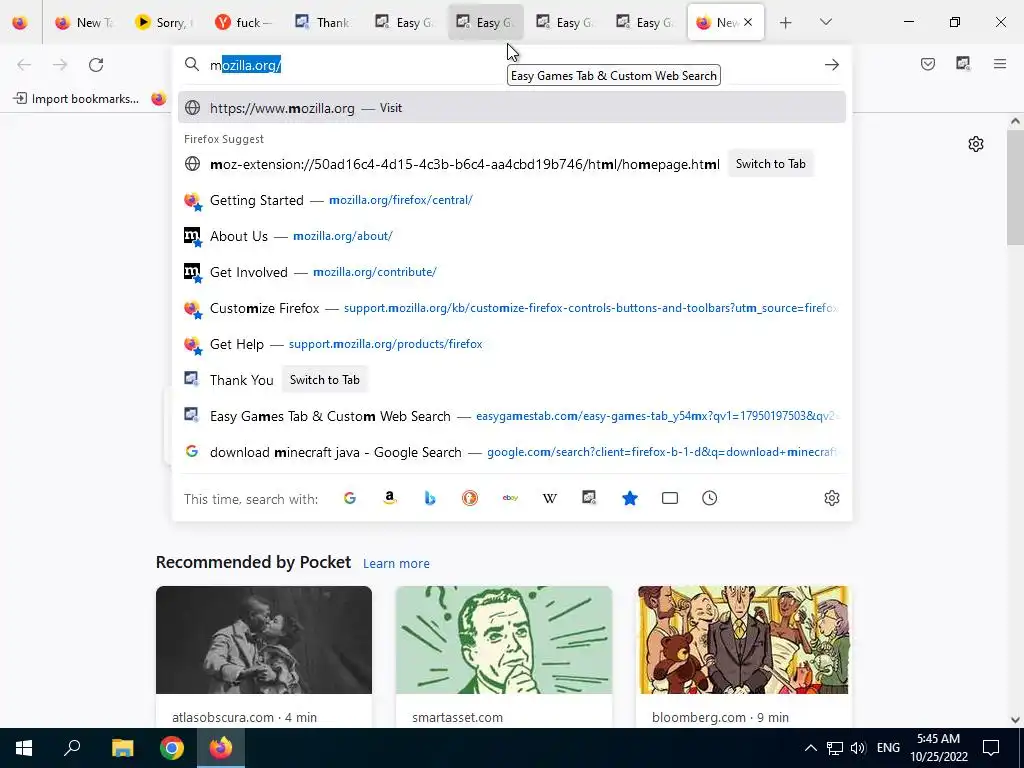This screenshot has height=768, width=1024.
Task: Open ENG language indicator in tray
Action: [888, 748]
